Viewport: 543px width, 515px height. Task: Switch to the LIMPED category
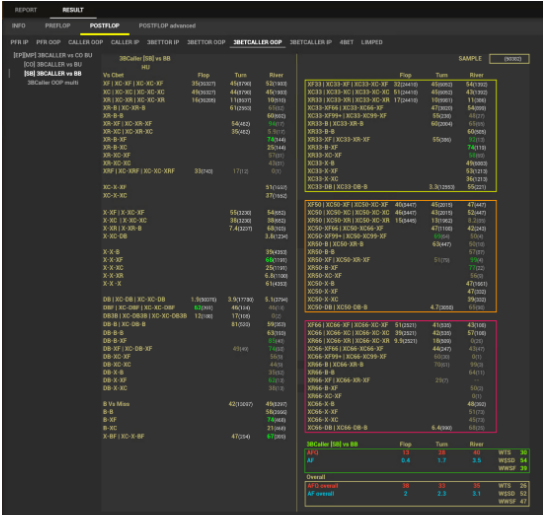(x=372, y=42)
